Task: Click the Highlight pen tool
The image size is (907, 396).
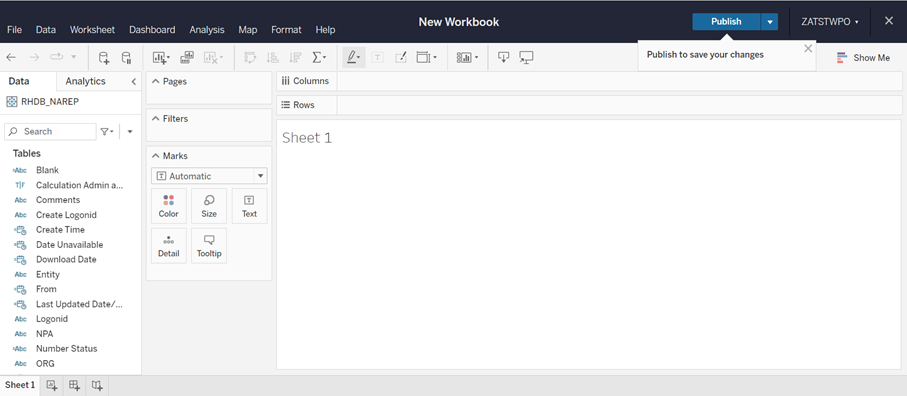Action: [353, 57]
